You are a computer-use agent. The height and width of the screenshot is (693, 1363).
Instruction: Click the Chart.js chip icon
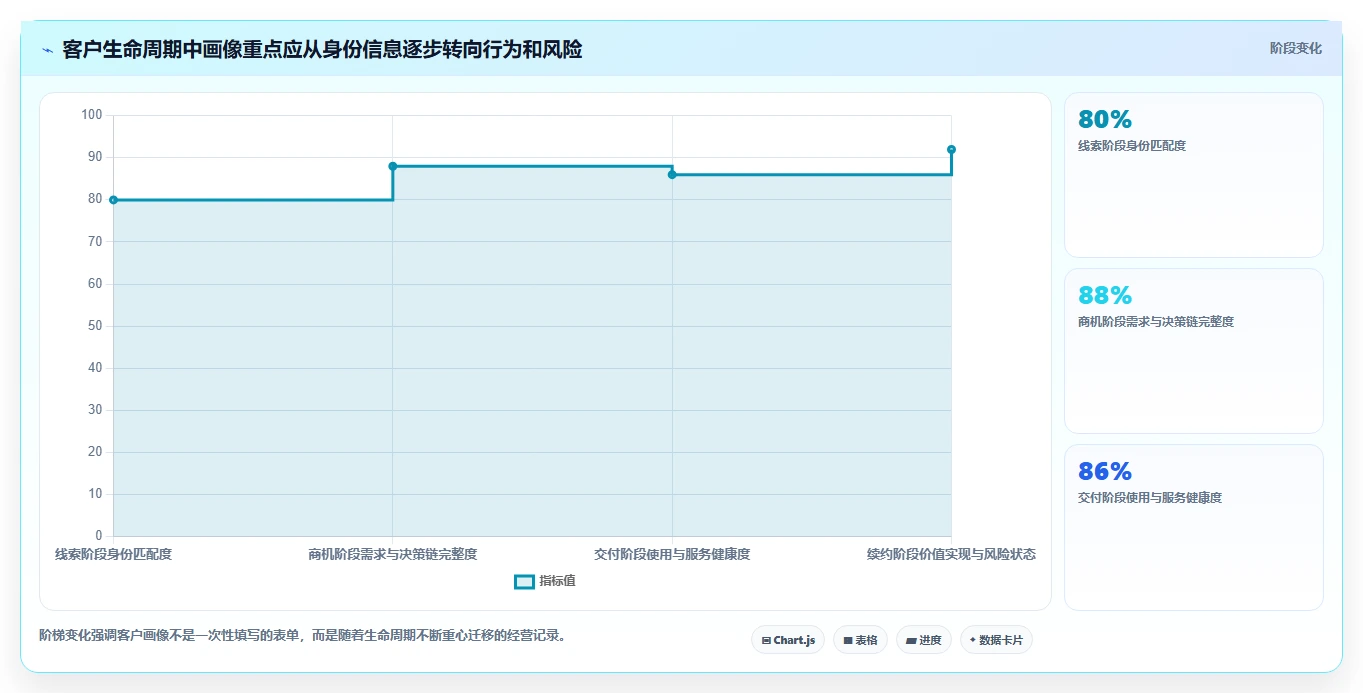[766, 640]
